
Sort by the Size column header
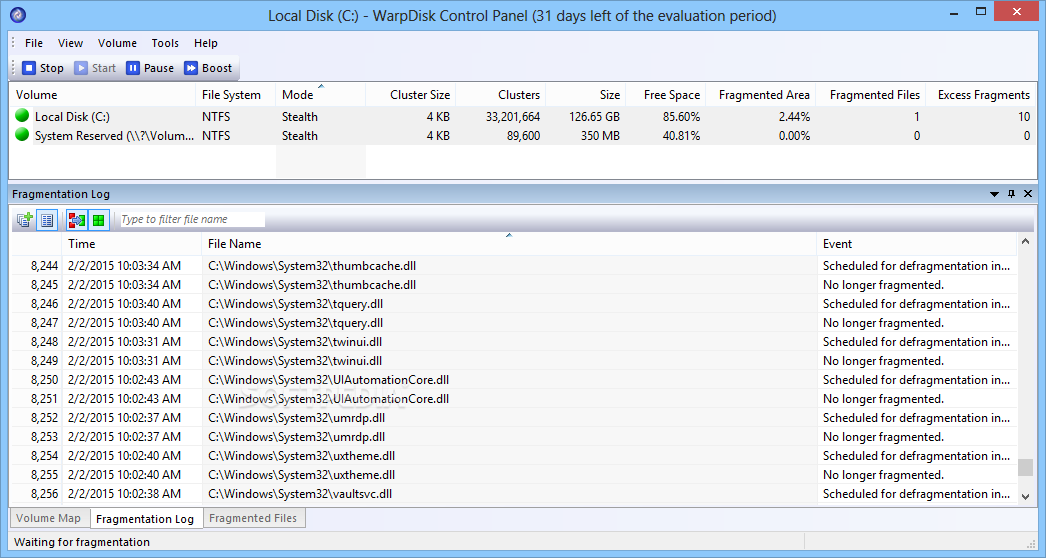[x=586, y=95]
